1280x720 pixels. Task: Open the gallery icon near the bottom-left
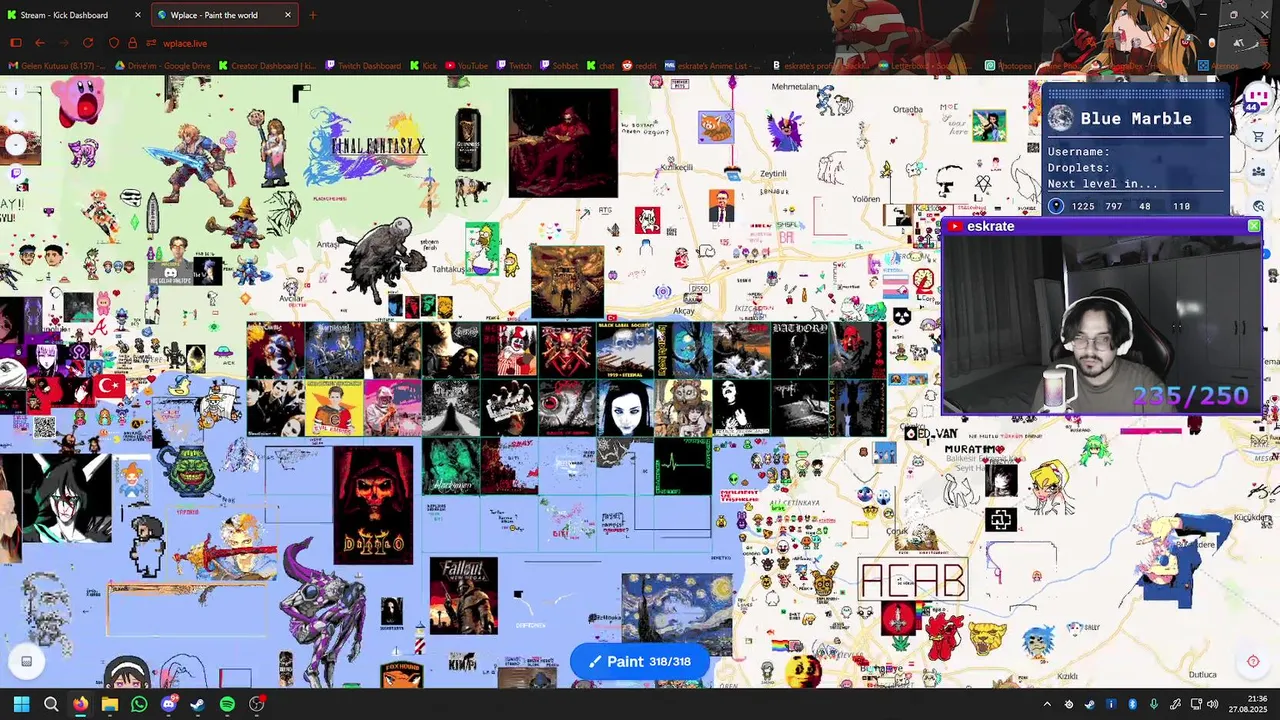pyautogui.click(x=27, y=661)
